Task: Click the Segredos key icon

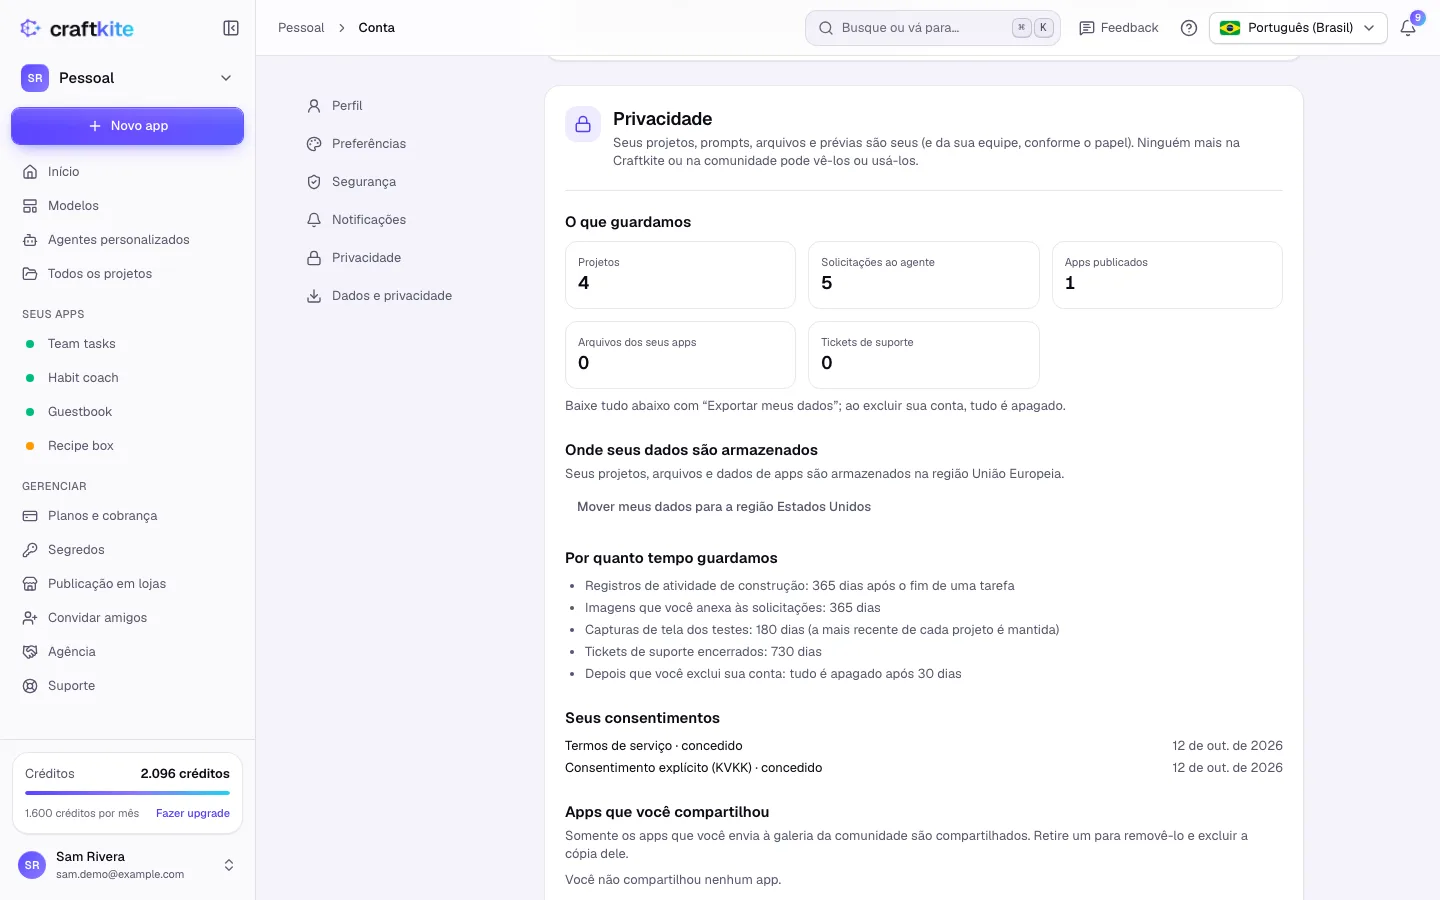Action: click(30, 550)
